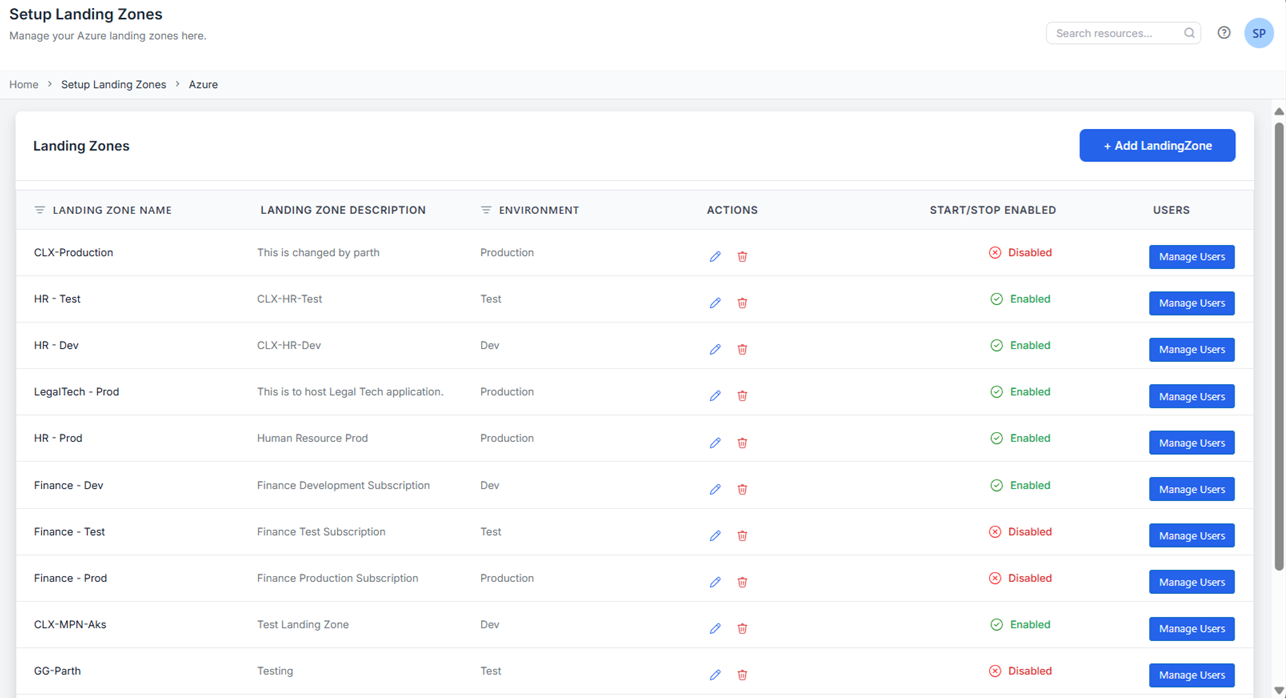
Task: Click Enabled status for HR - Test
Action: pos(1020,299)
